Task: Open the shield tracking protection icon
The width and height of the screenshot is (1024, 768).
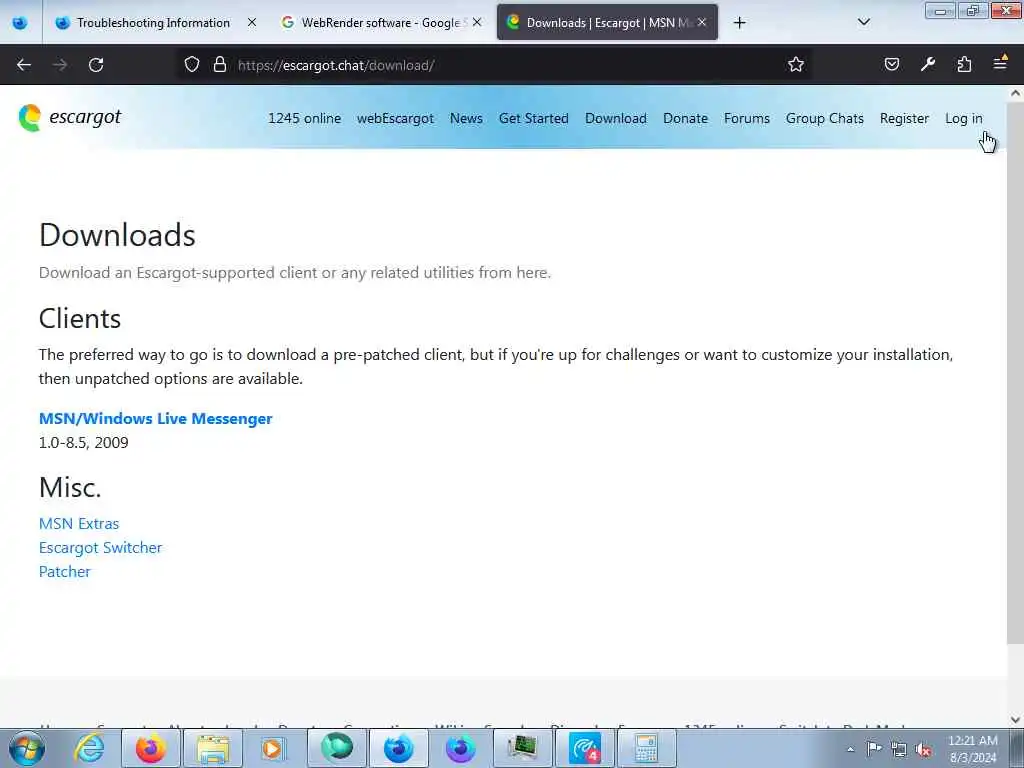Action: [x=191, y=64]
